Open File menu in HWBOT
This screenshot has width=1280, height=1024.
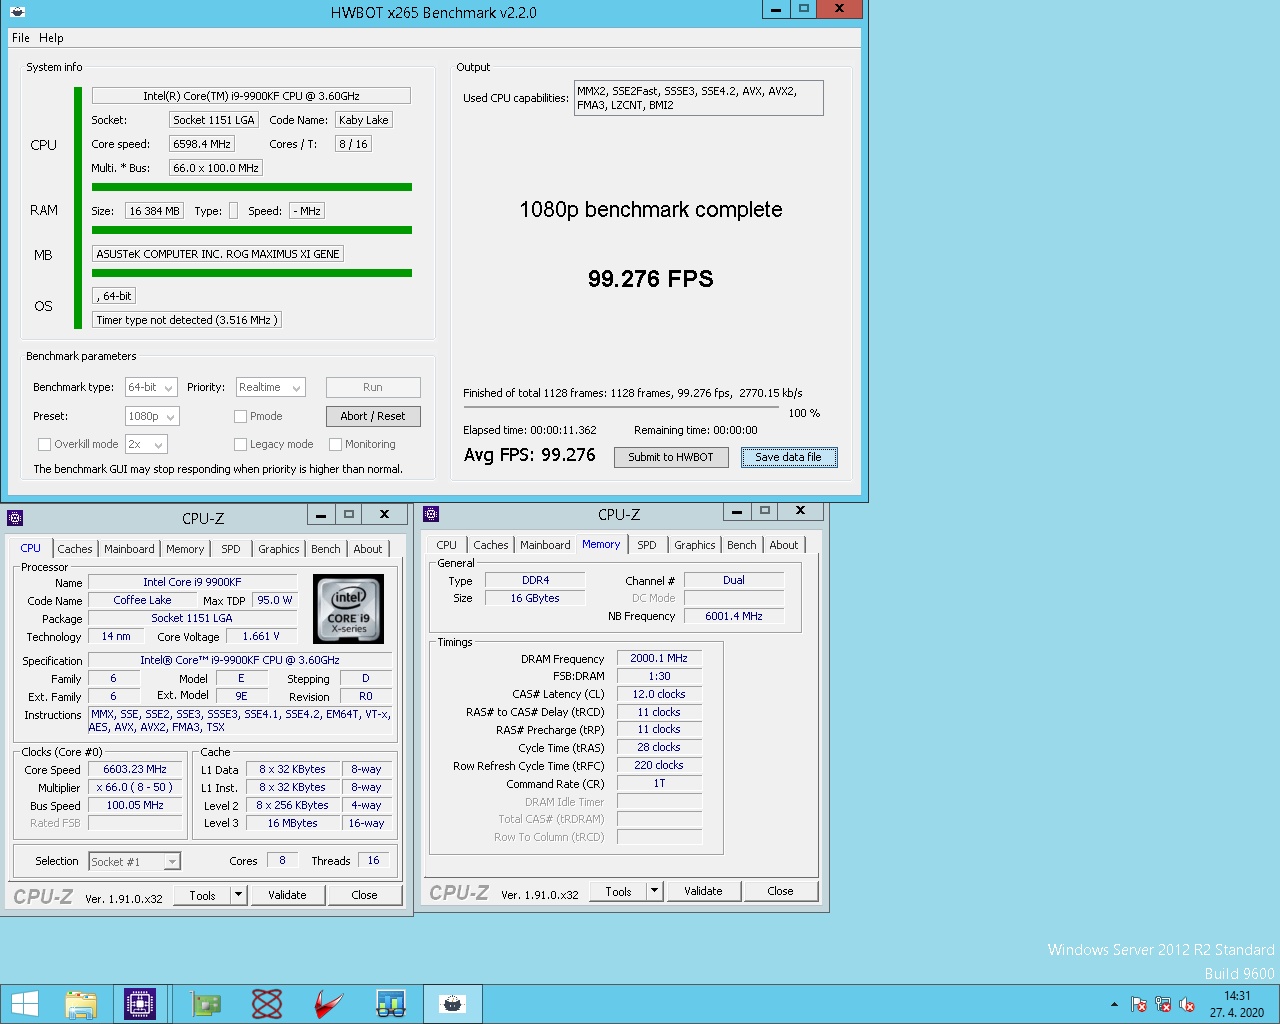[x=21, y=38]
